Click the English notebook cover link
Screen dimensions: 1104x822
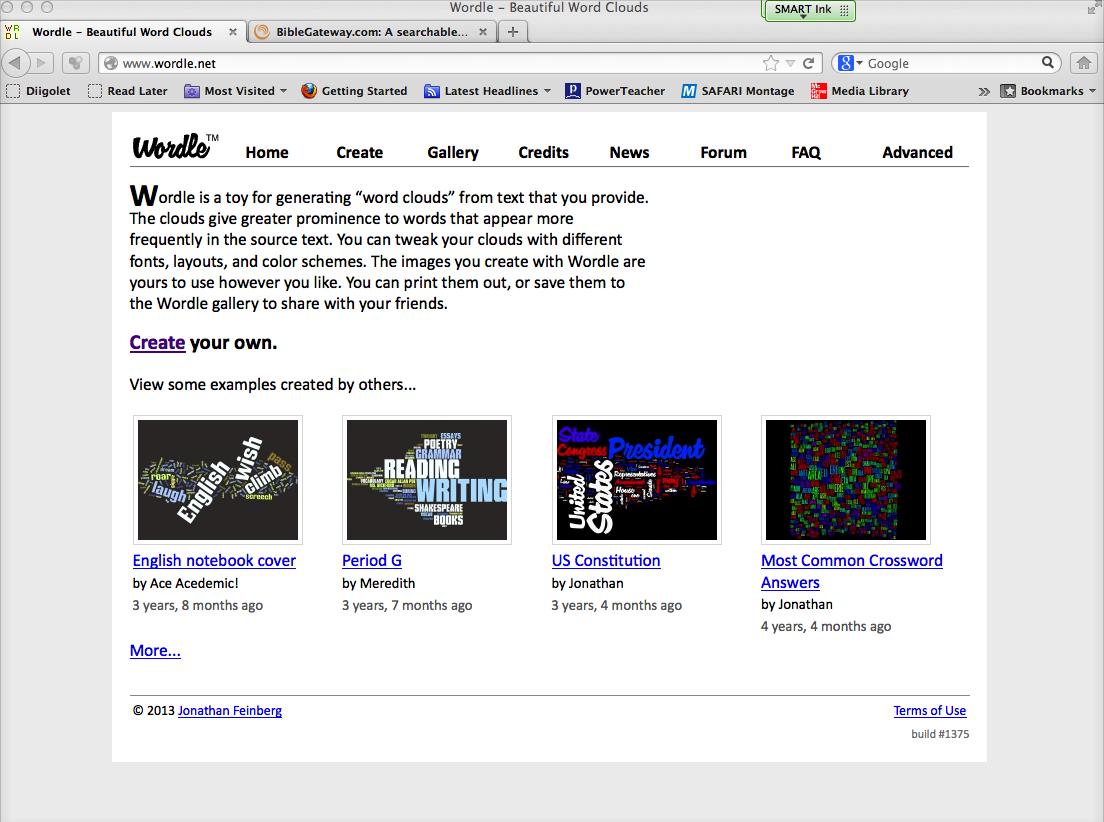tap(214, 561)
